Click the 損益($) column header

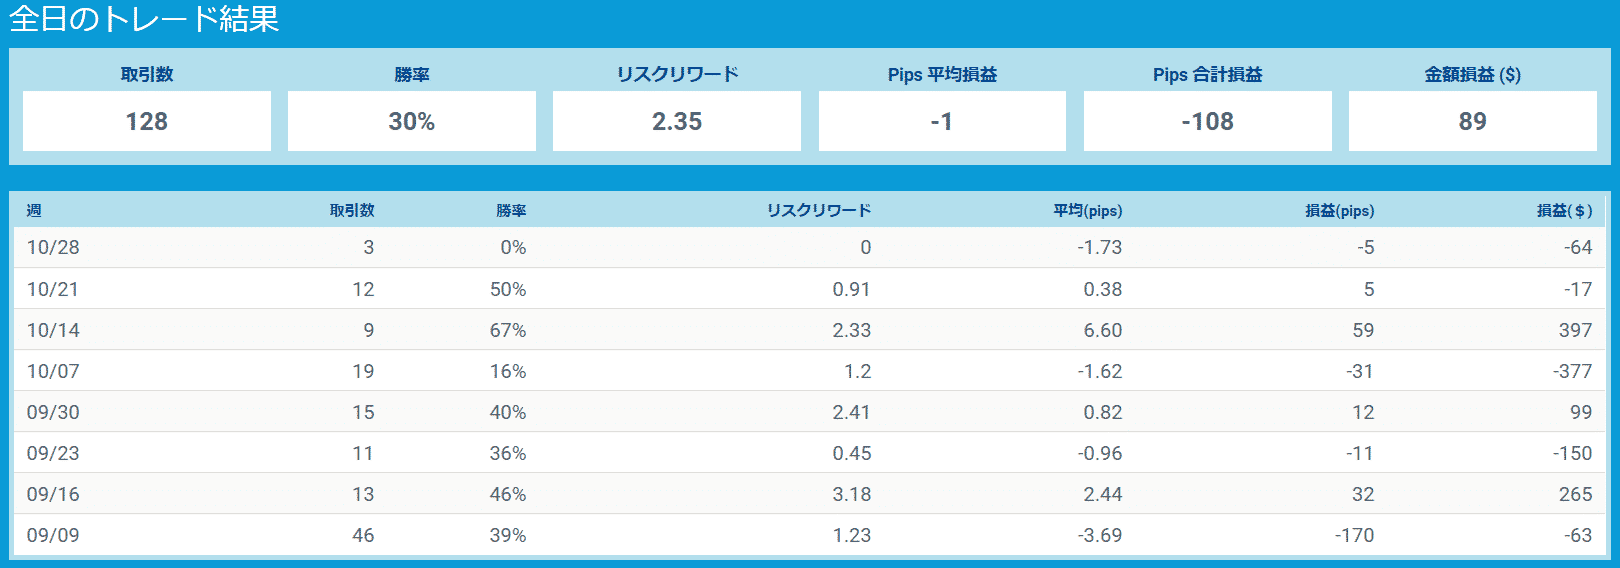point(1565,211)
